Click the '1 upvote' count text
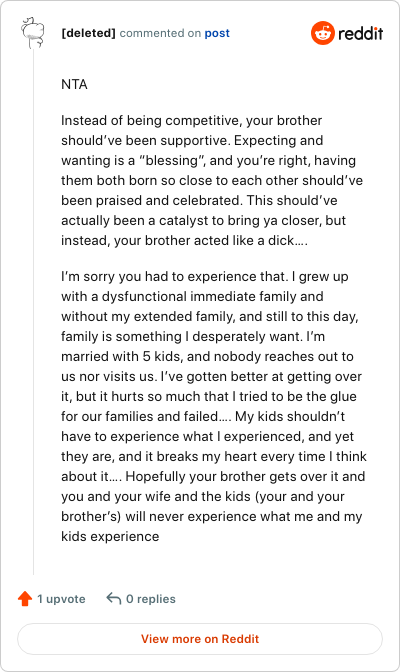Image resolution: width=400 pixels, height=672 pixels. coord(61,599)
